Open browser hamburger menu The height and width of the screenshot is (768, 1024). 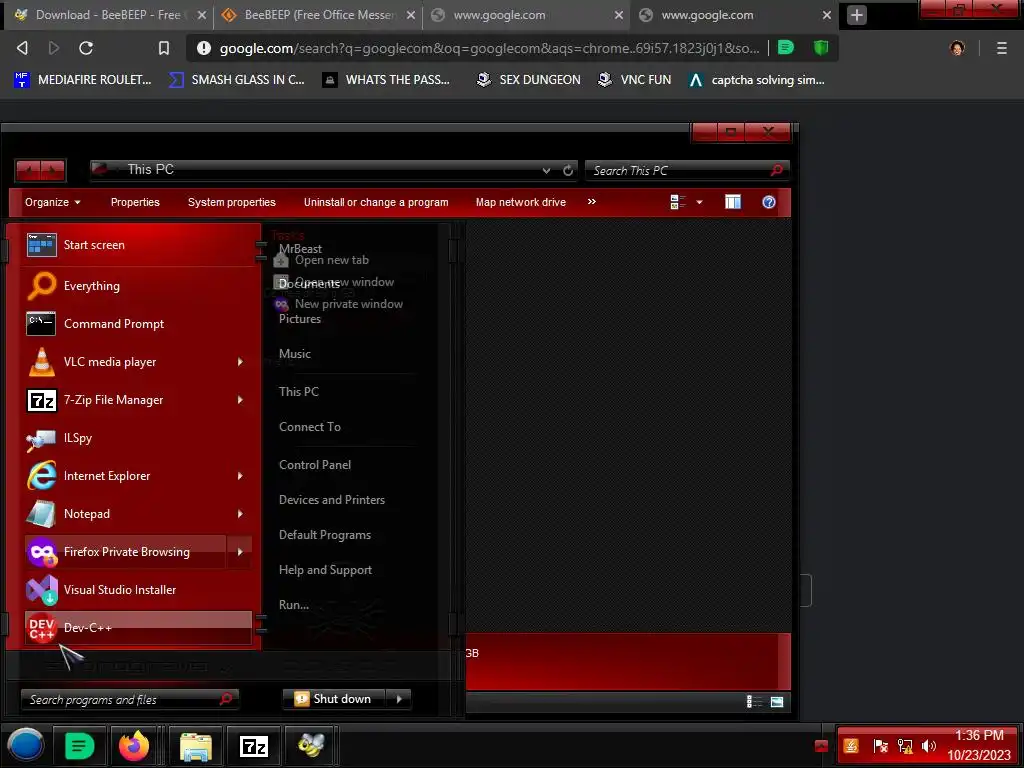(x=1001, y=48)
